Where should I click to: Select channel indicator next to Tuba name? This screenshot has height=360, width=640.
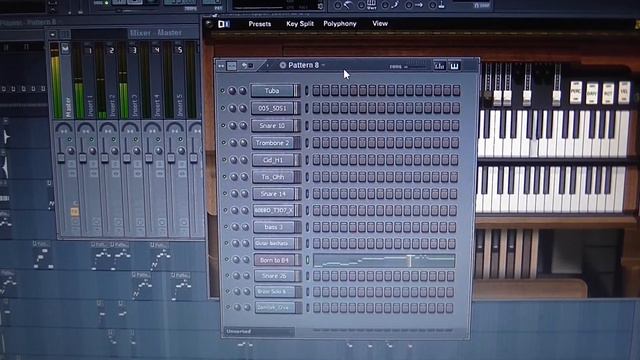[x=307, y=91]
